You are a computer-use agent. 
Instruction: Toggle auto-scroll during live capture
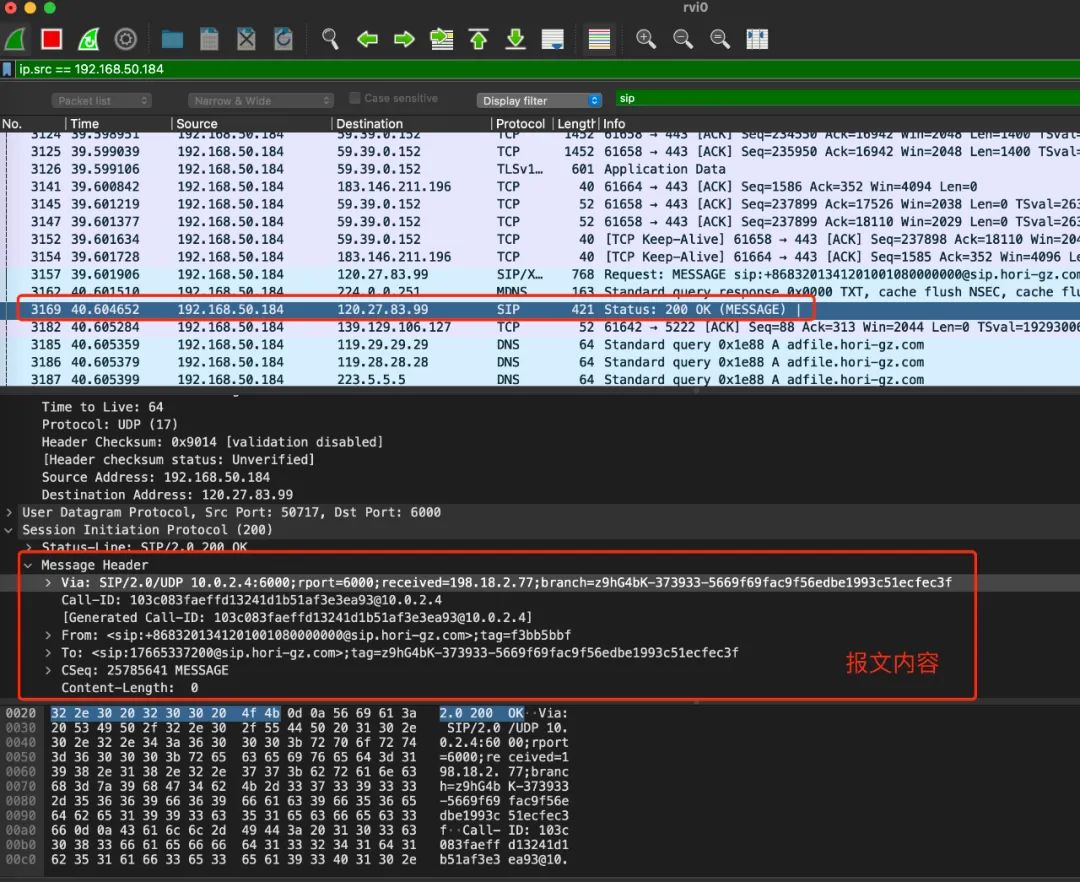pos(552,39)
